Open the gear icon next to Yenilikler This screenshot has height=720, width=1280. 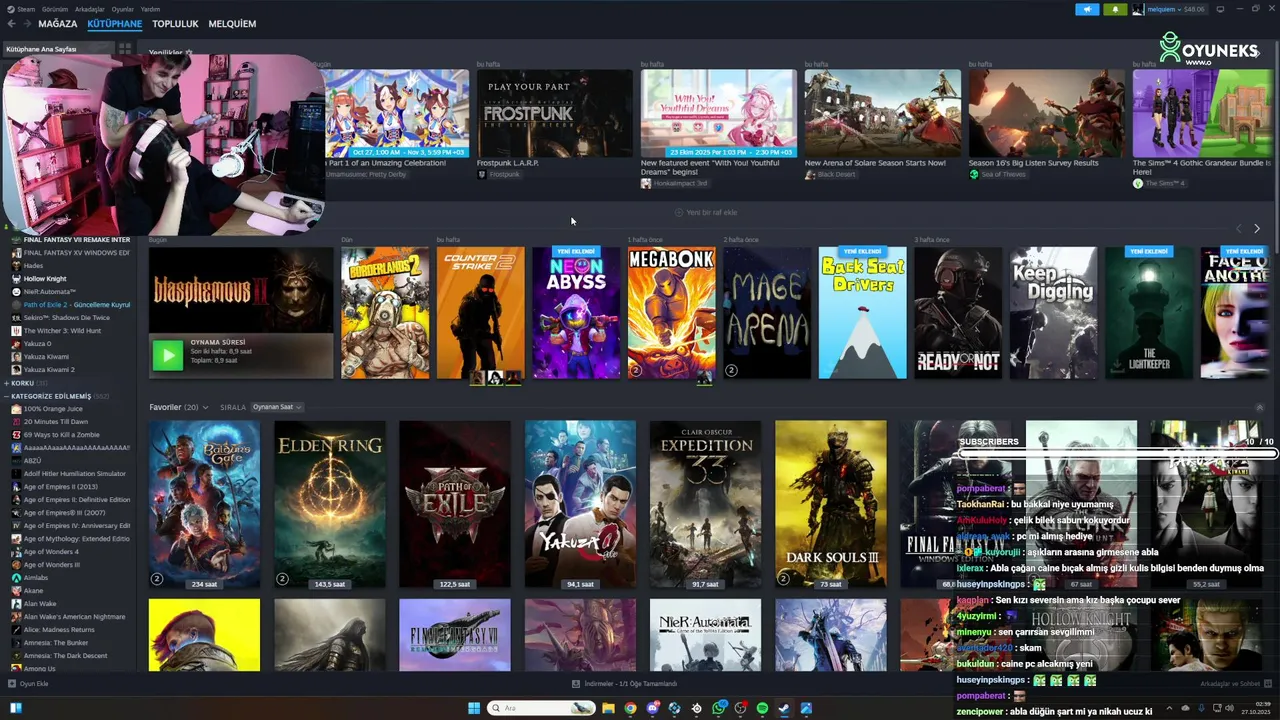(190, 52)
